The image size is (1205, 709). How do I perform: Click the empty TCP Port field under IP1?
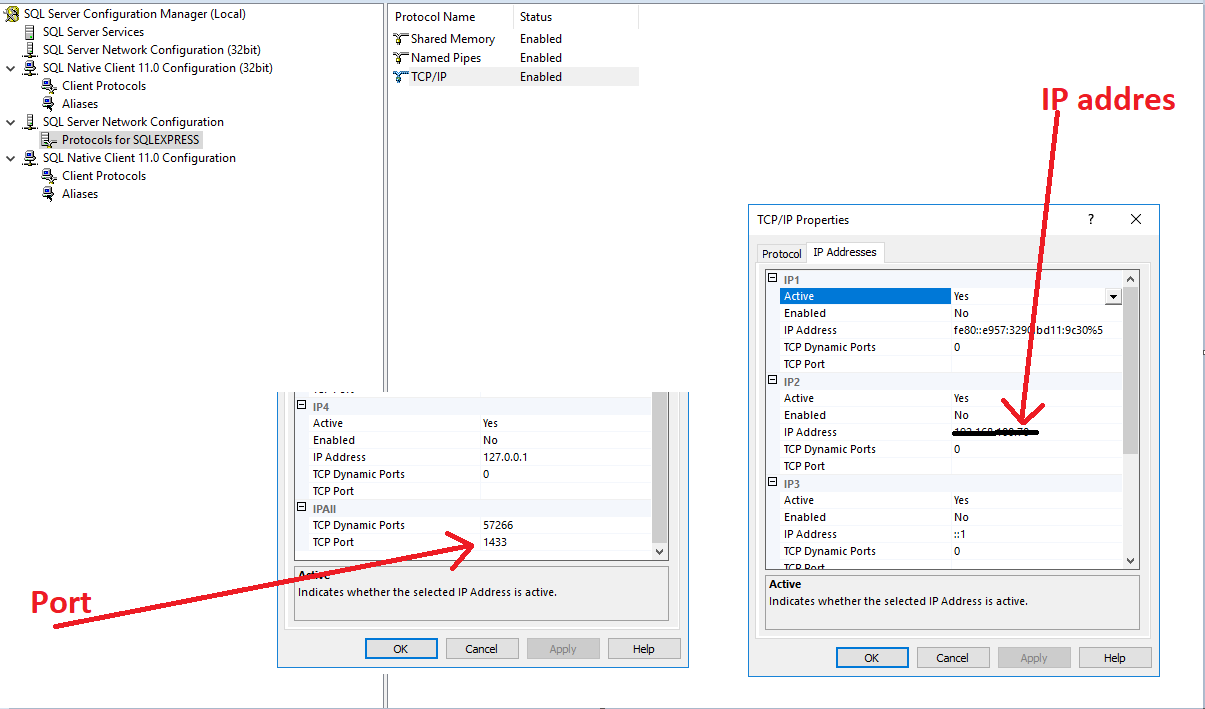(1037, 364)
